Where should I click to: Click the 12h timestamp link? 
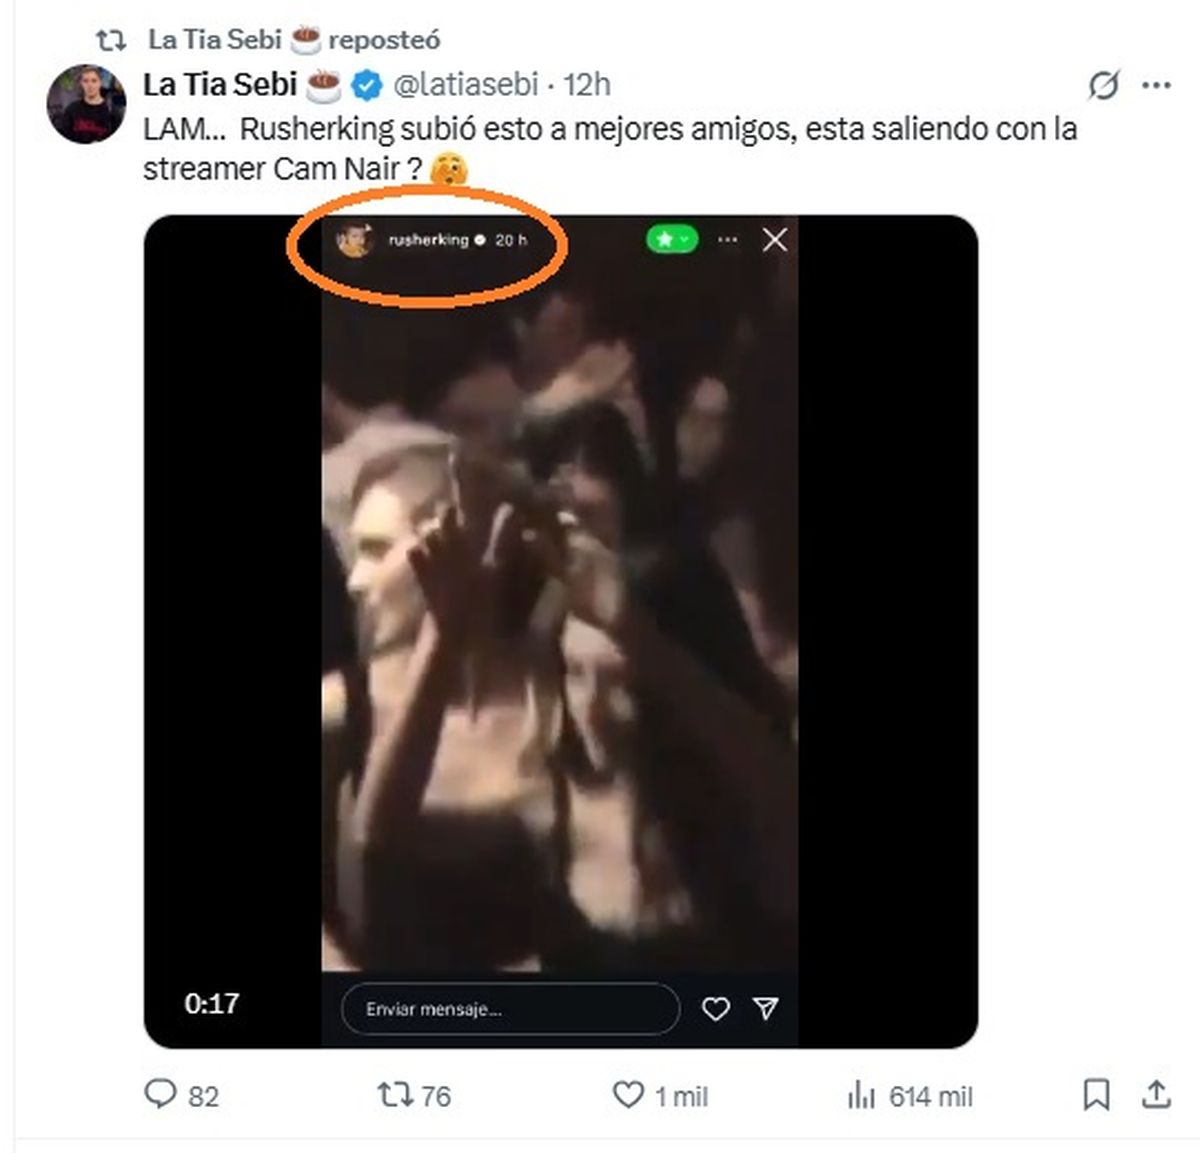(x=587, y=85)
